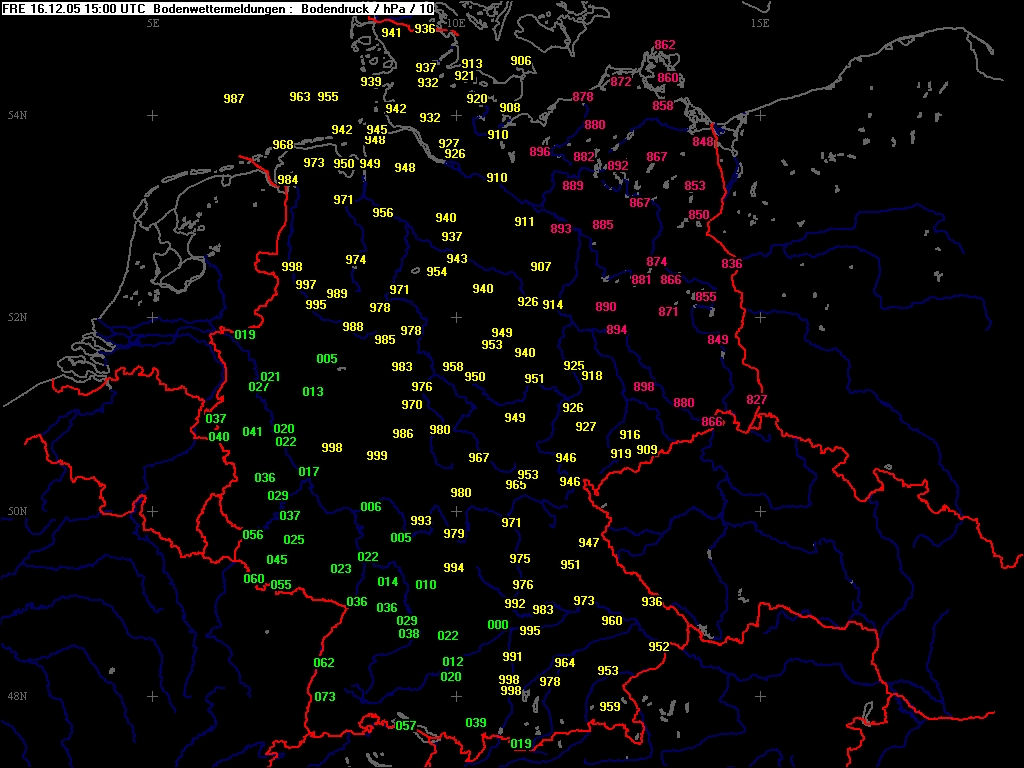Click the '15:00 UTC' timestamp in header
1024x768 pixels.
tap(116, 8)
